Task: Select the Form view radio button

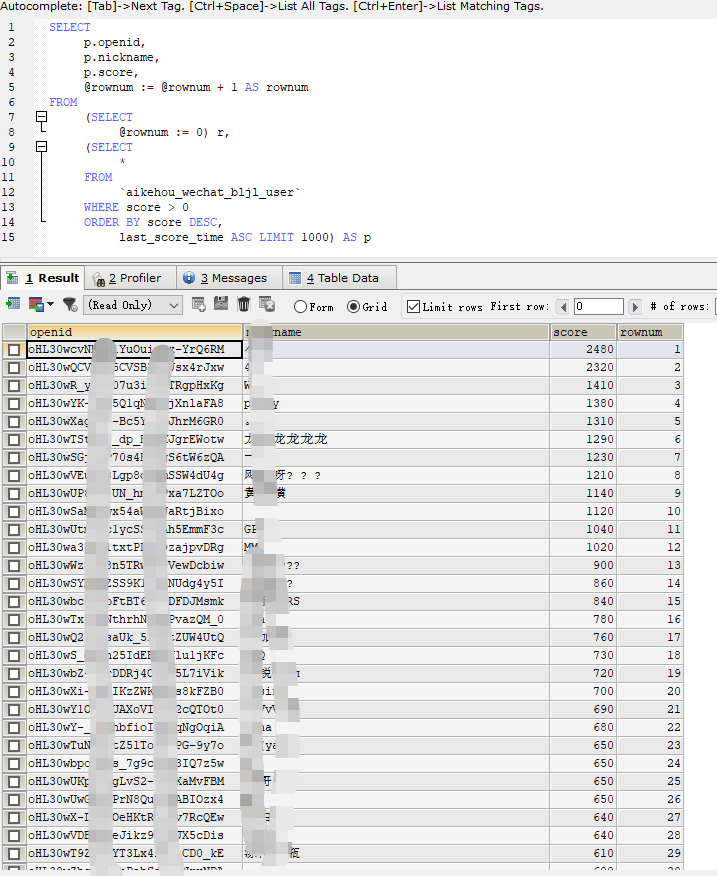Action: pyautogui.click(x=300, y=307)
